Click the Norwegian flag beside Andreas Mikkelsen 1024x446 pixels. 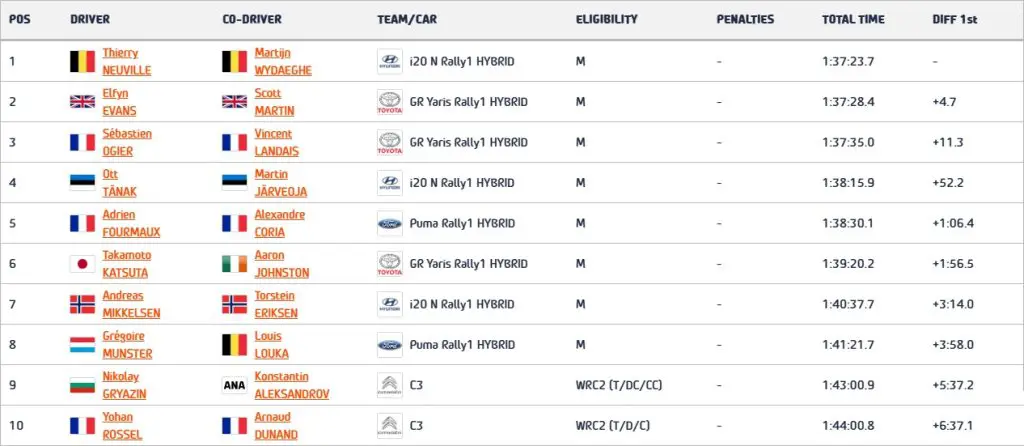point(81,304)
